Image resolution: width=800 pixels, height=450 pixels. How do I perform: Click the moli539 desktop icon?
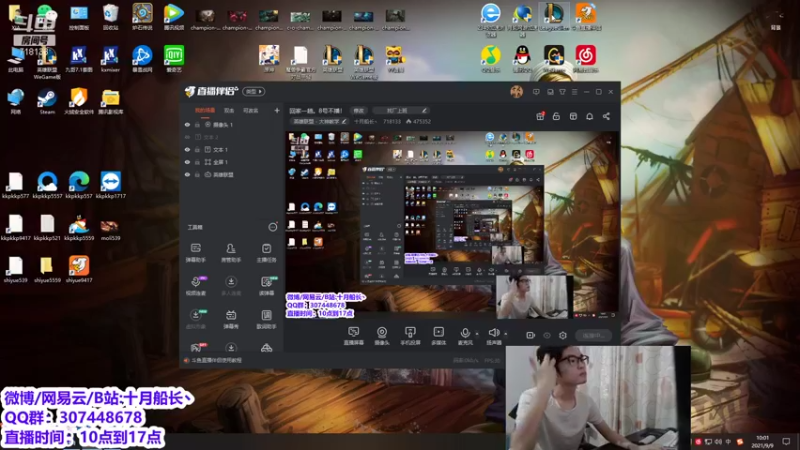tap(110, 228)
